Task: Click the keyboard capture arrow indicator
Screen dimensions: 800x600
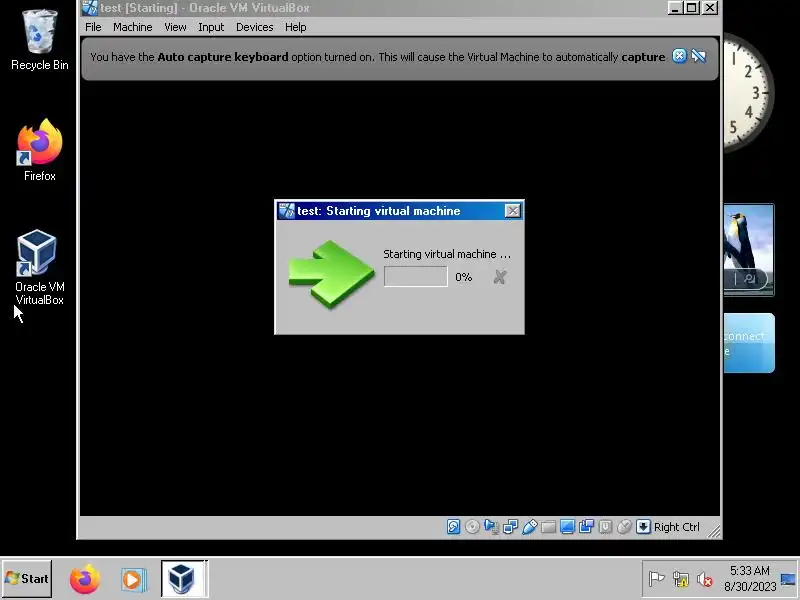Action: [x=643, y=527]
